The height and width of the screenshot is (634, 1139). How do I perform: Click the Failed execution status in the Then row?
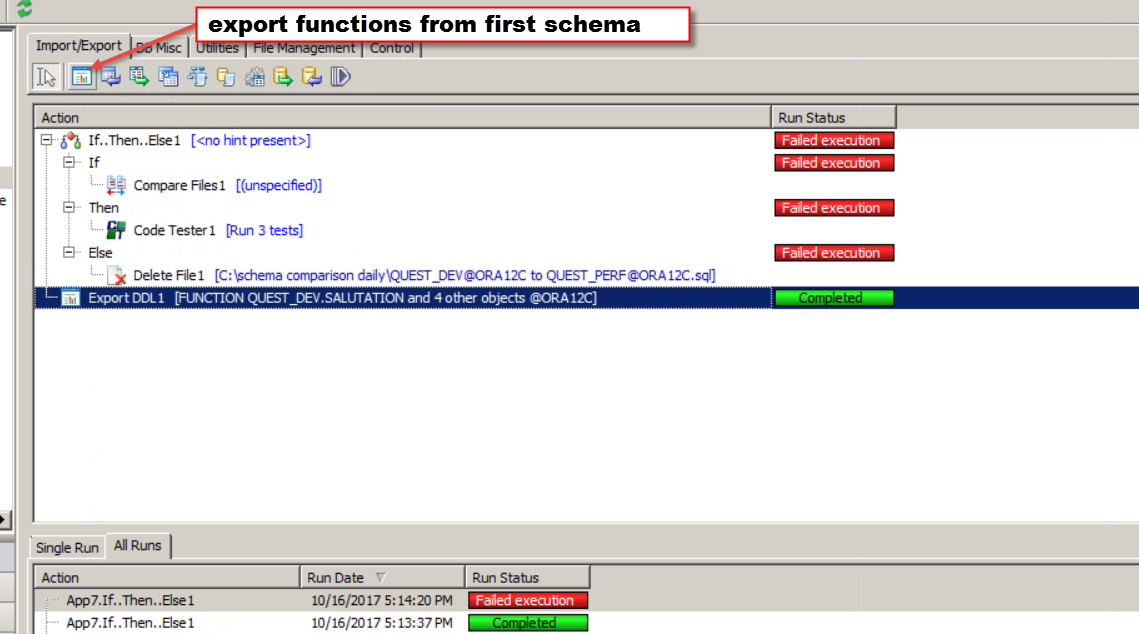click(x=834, y=208)
